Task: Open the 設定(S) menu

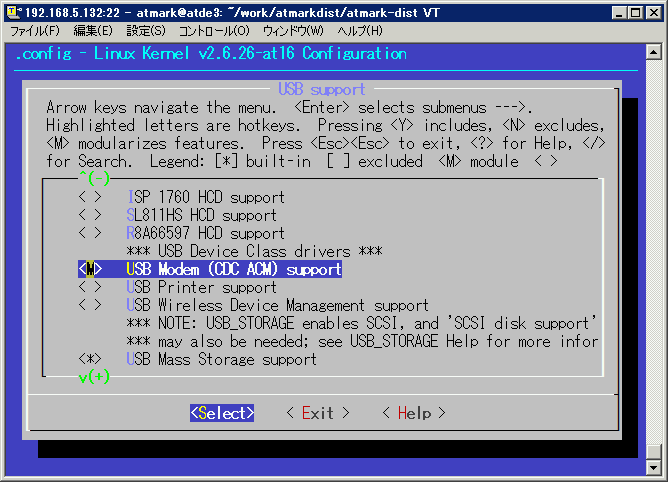Action: 146,31
